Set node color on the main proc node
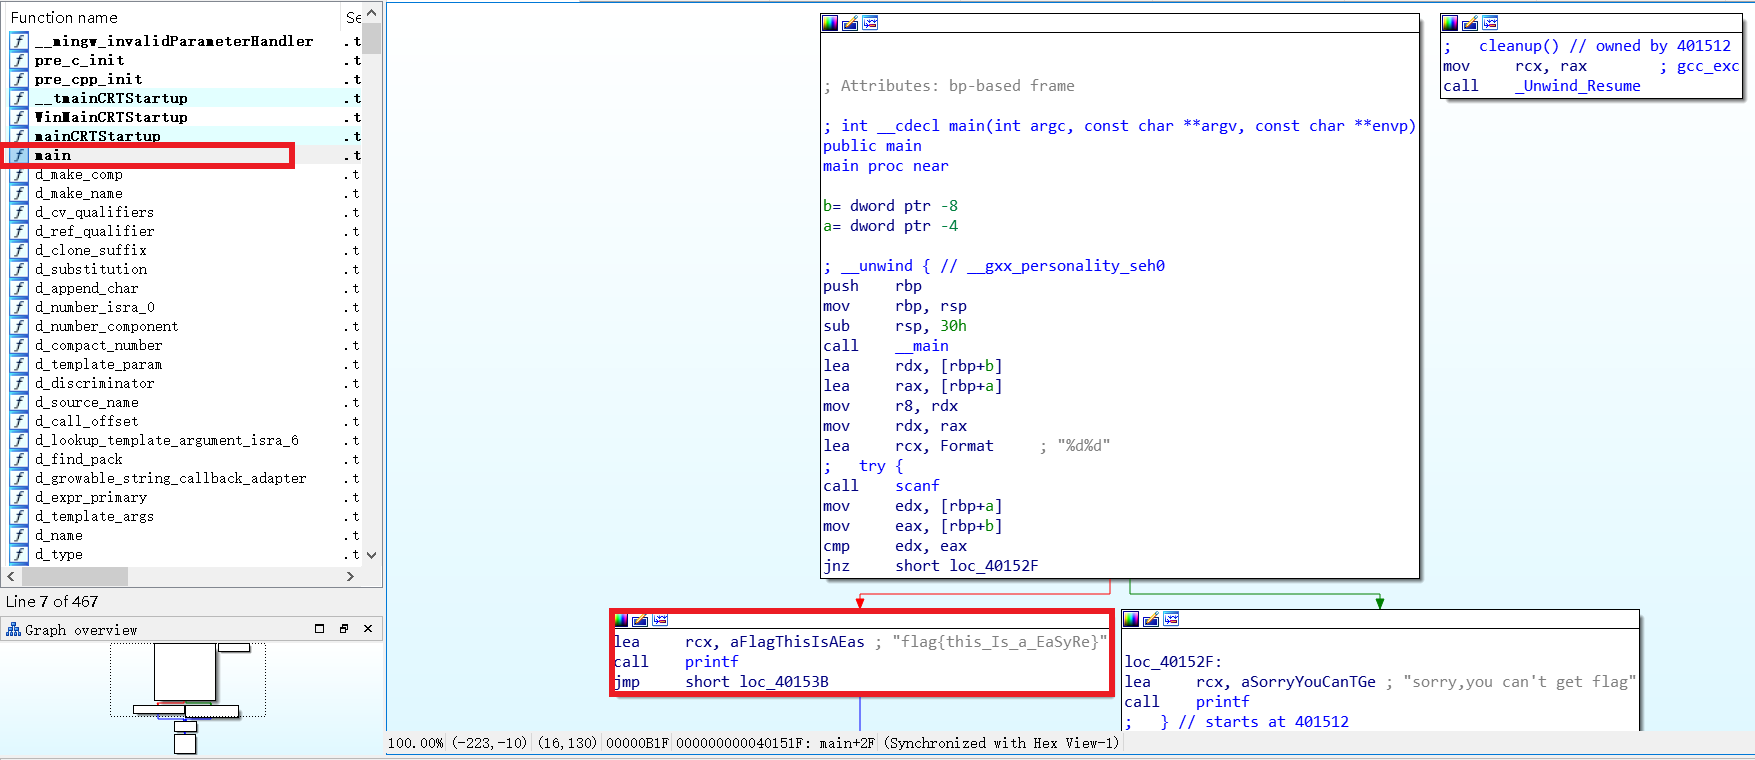This screenshot has width=1755, height=760. [x=830, y=23]
